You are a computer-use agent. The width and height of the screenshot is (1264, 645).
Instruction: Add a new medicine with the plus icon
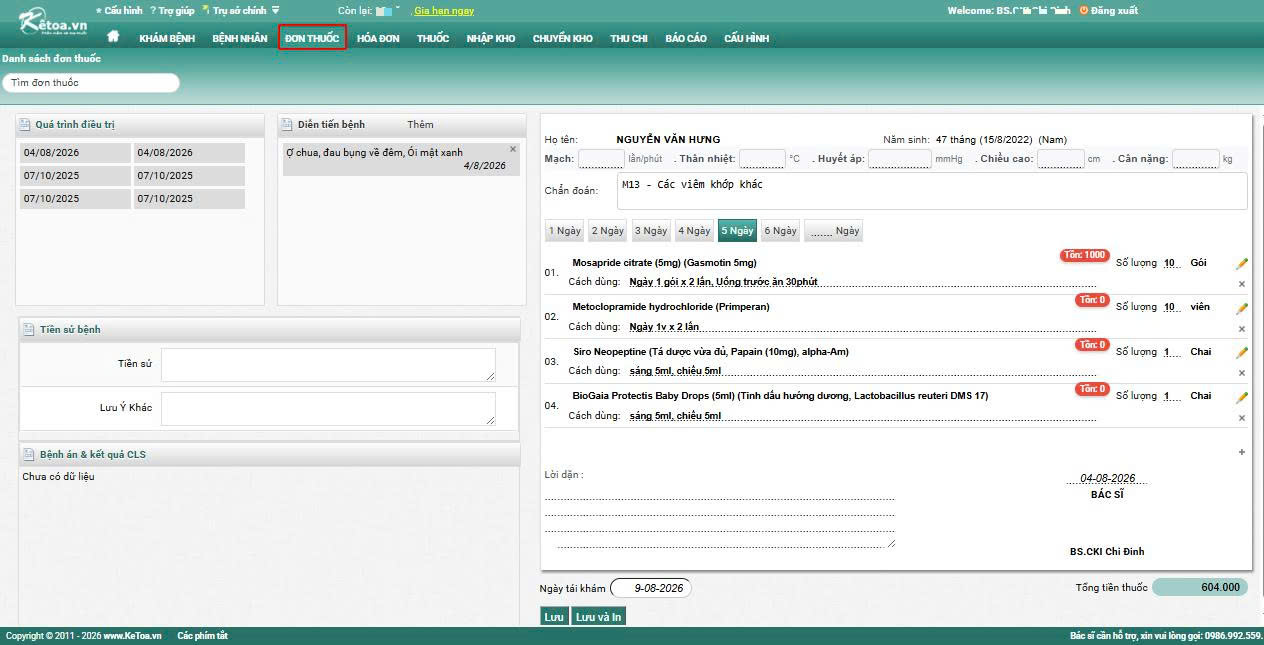[x=1242, y=452]
